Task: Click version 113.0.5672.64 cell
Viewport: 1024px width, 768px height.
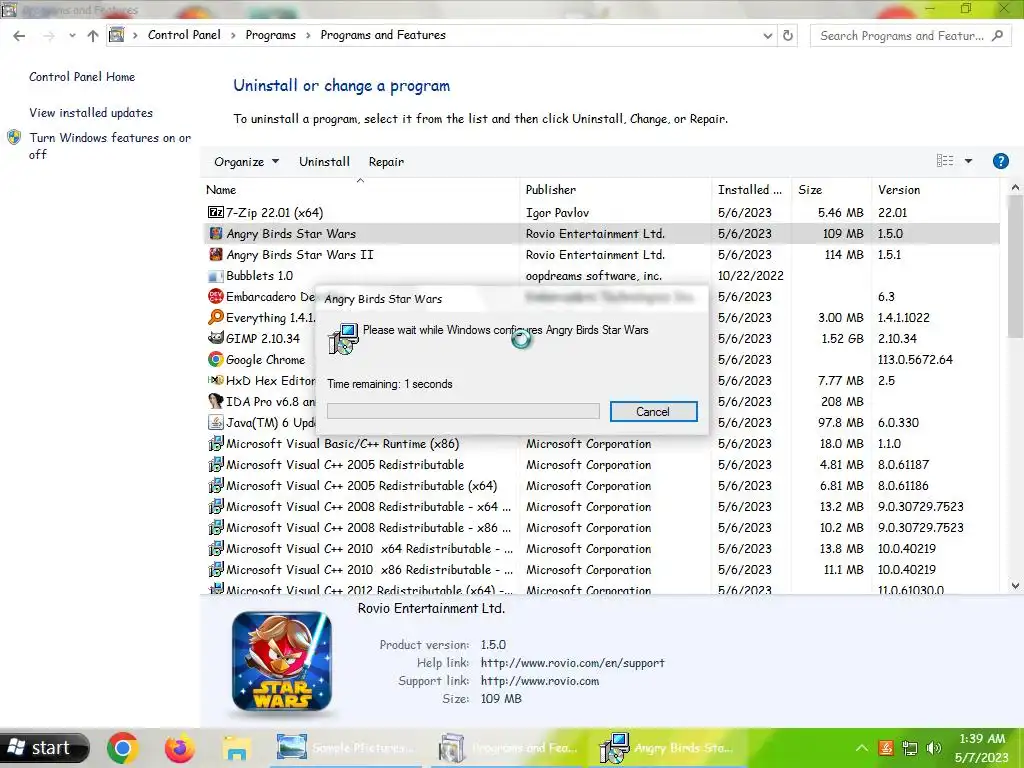Action: 915,359
